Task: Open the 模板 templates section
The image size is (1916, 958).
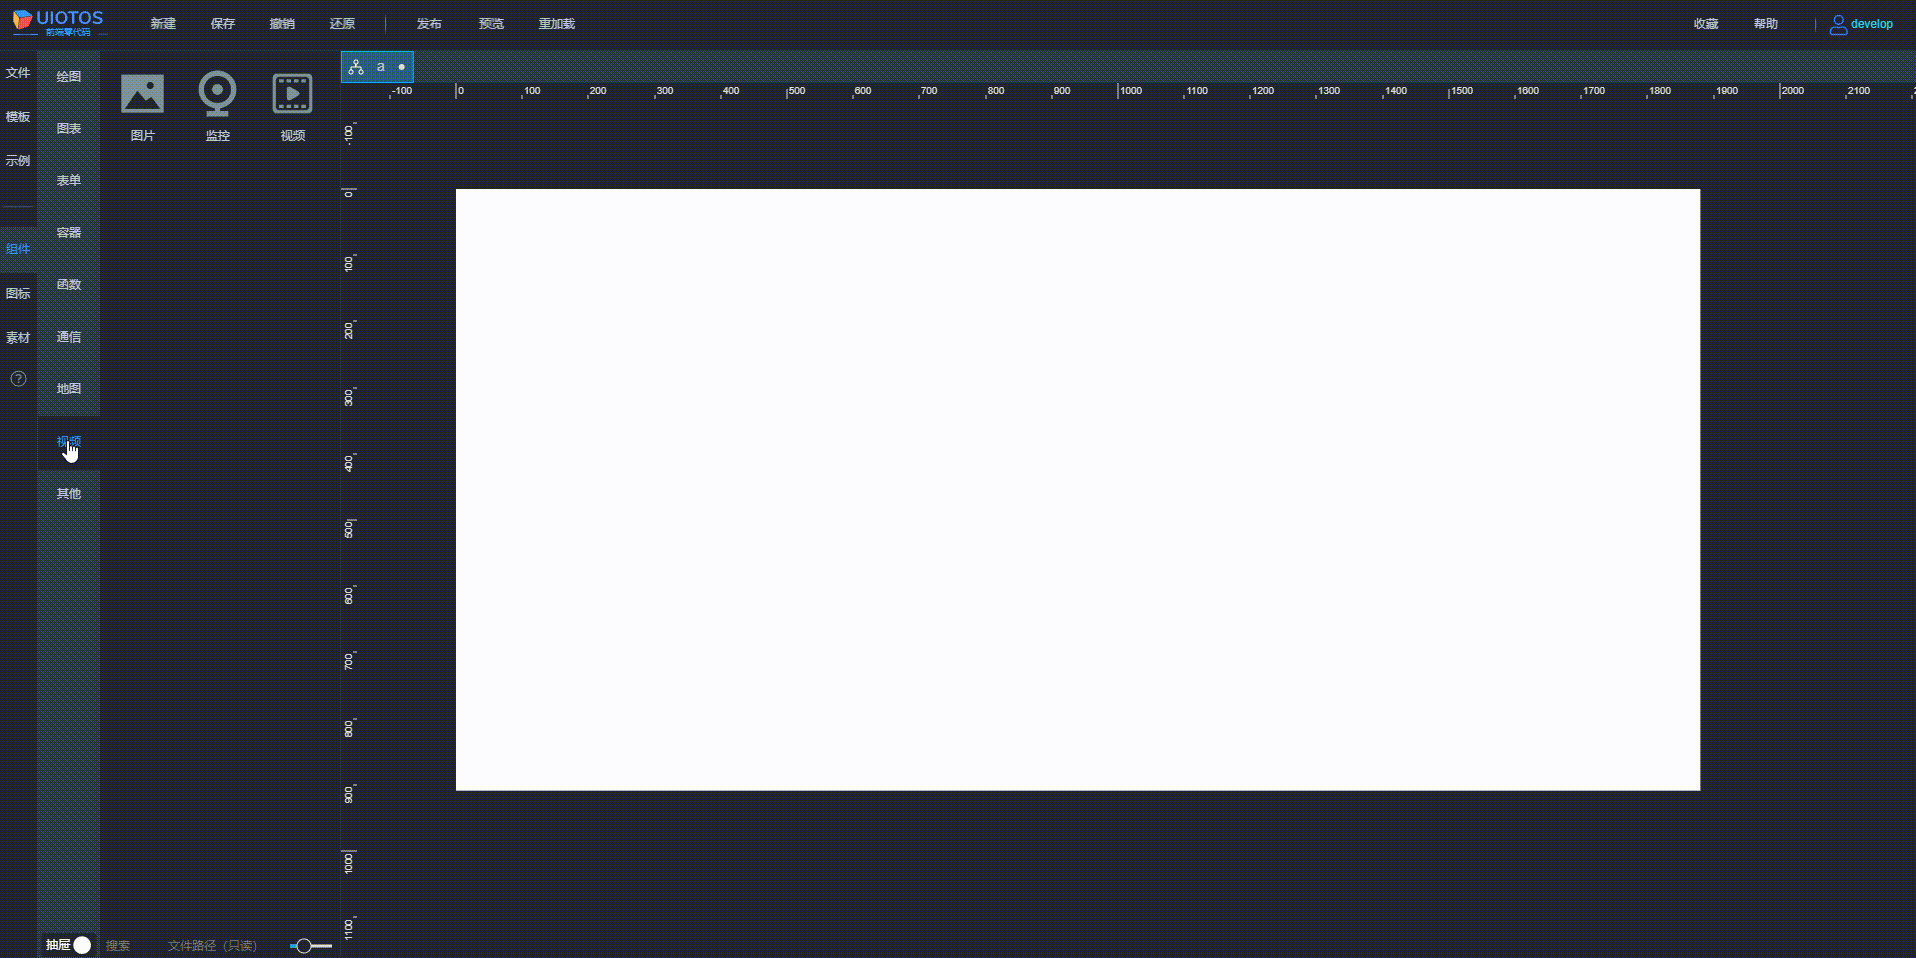Action: coord(17,116)
